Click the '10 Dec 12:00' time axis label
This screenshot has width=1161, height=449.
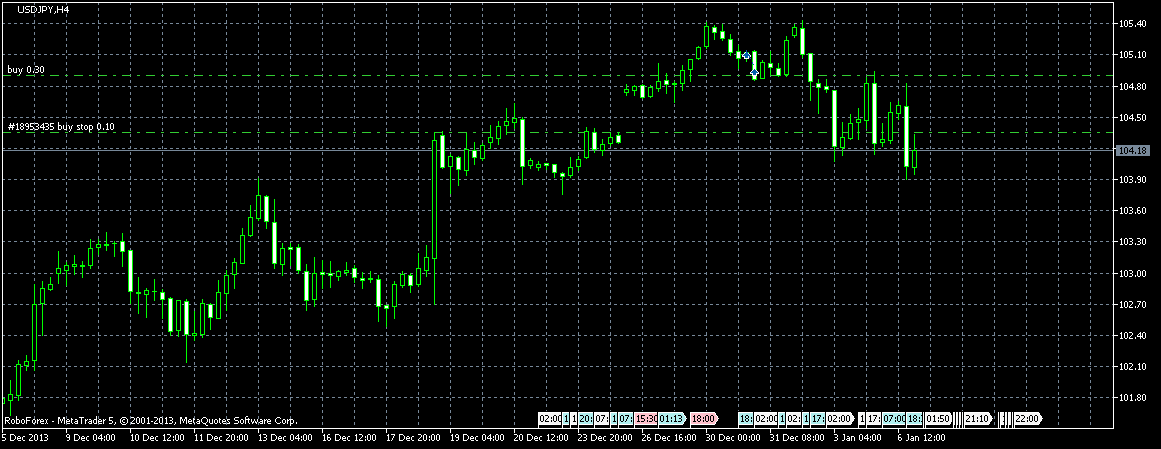[x=158, y=437]
